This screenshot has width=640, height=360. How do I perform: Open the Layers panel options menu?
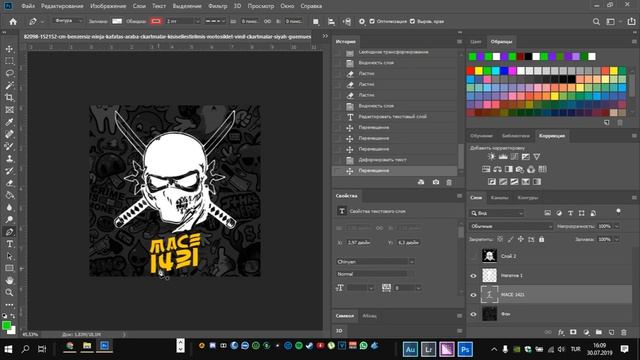634,198
